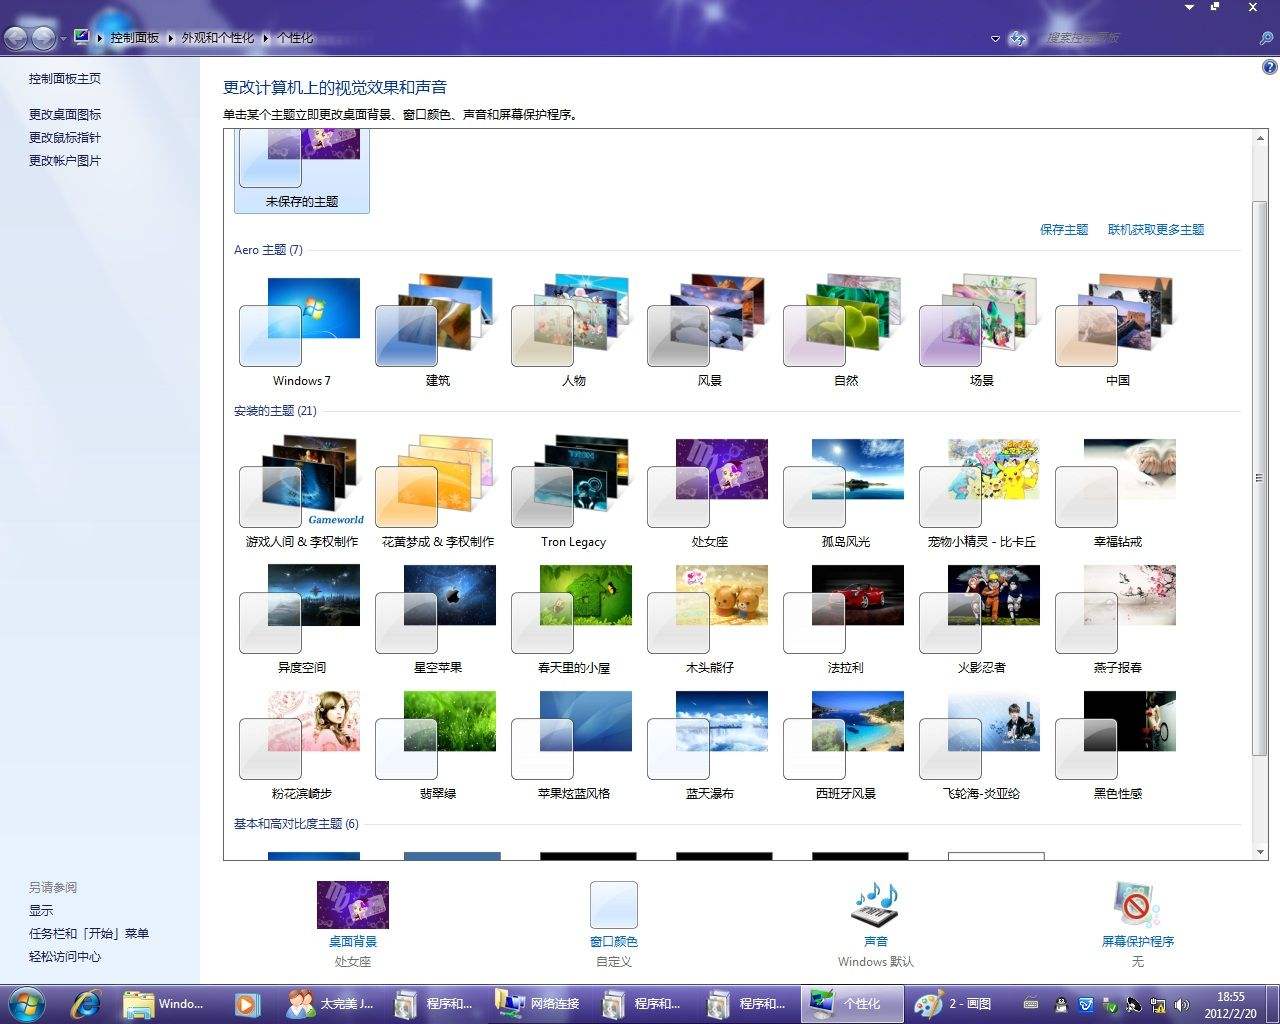Apply the 法拉利 theme

pyautogui.click(x=845, y=618)
